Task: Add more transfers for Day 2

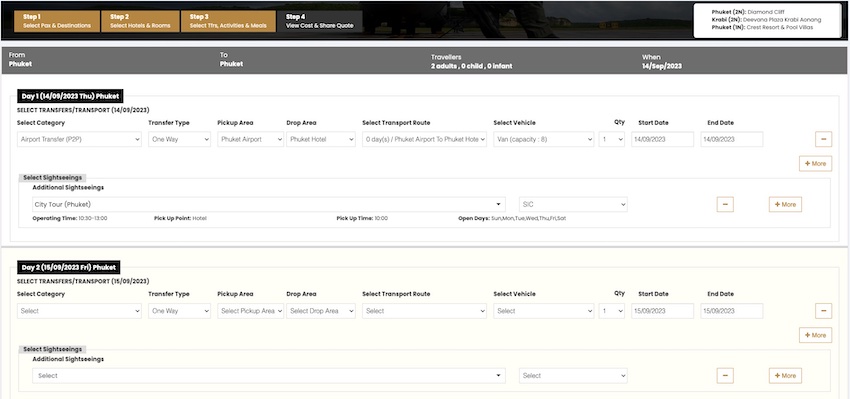Action: 815,335
